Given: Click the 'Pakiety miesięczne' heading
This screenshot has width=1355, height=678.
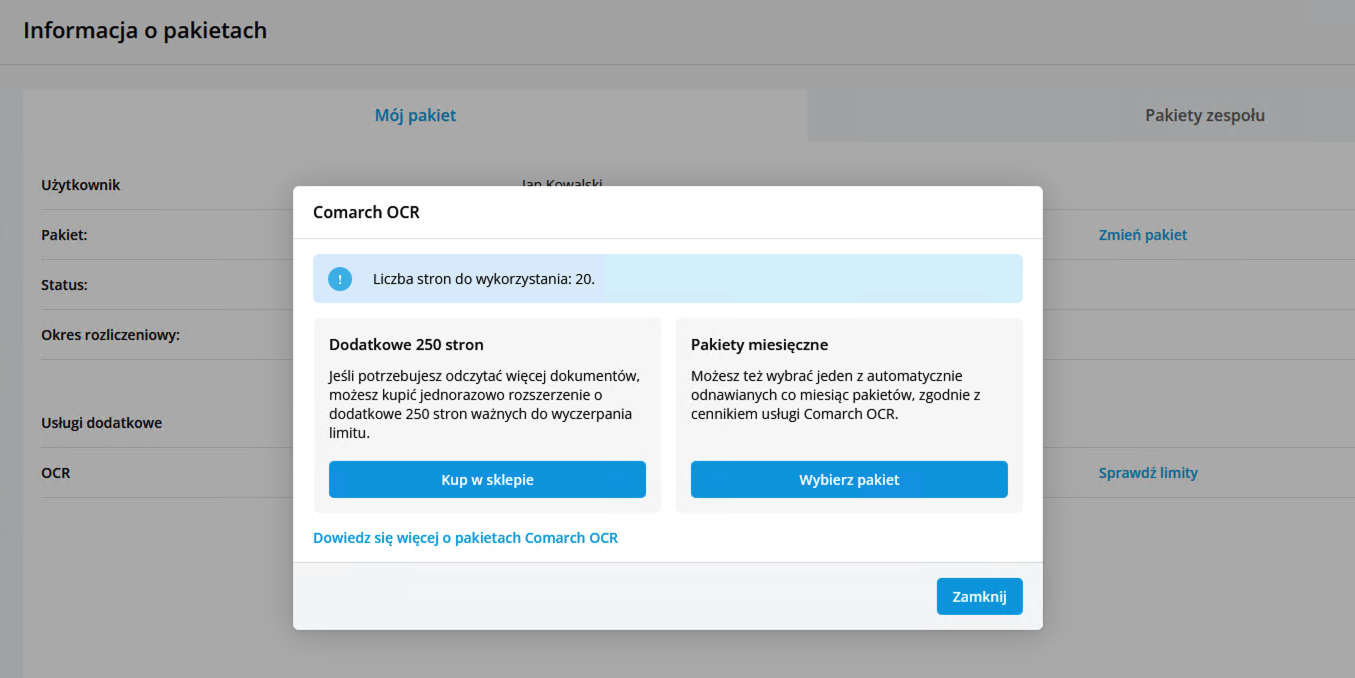Looking at the screenshot, I should [759, 345].
